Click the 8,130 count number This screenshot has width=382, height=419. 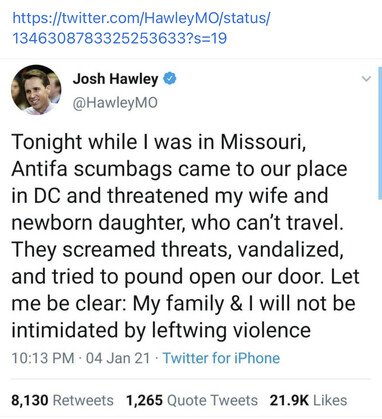pyautogui.click(x=30, y=400)
